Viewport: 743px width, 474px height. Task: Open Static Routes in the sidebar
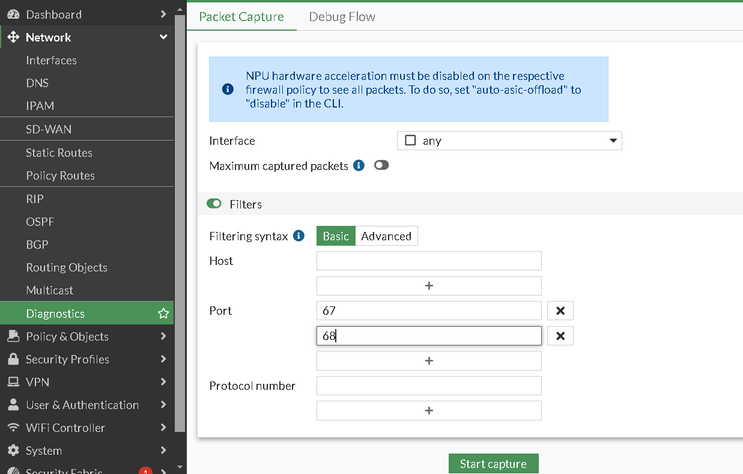pyautogui.click(x=59, y=153)
